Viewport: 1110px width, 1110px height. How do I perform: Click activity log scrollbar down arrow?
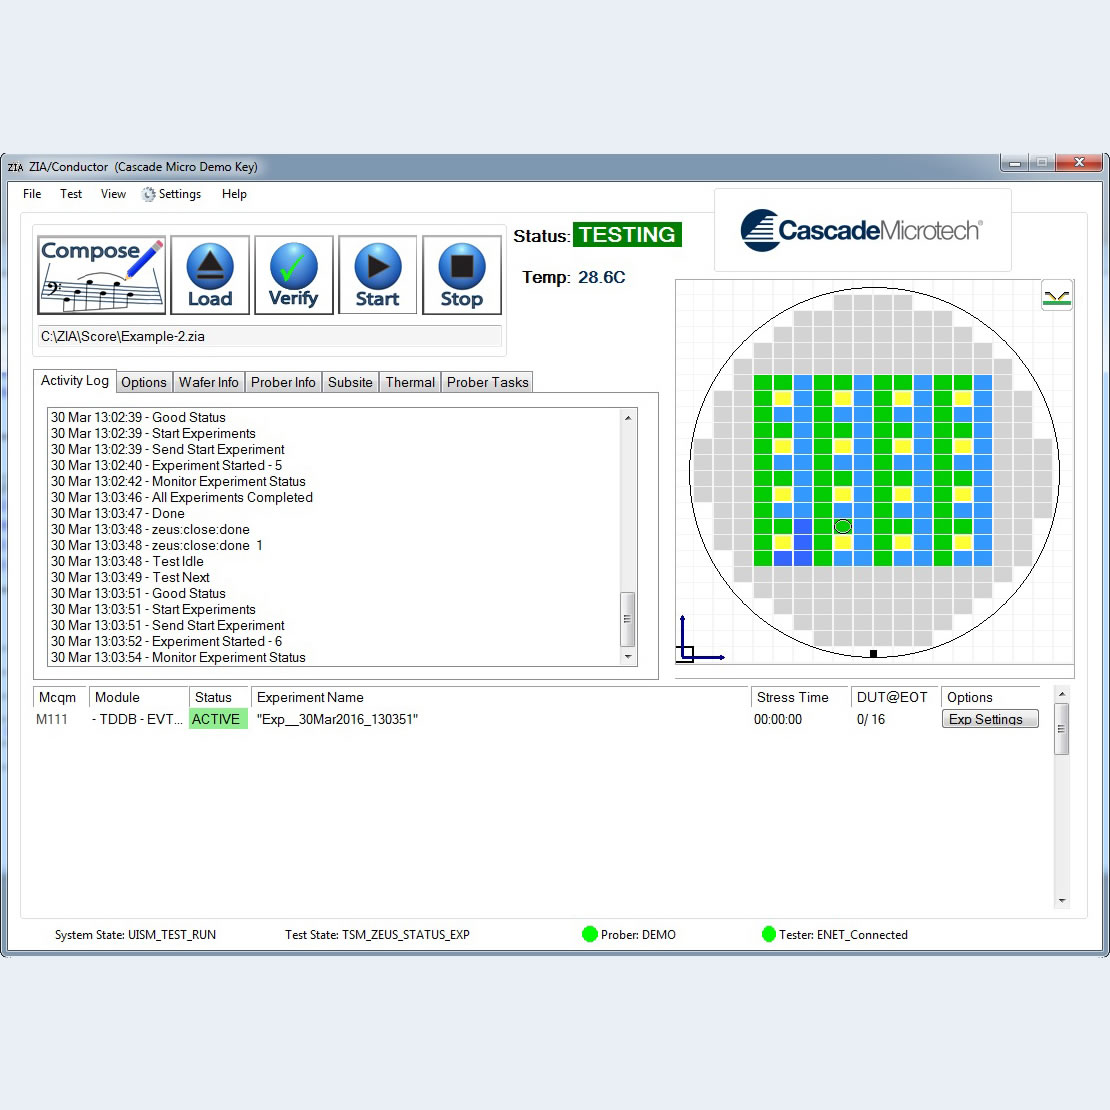pos(628,657)
